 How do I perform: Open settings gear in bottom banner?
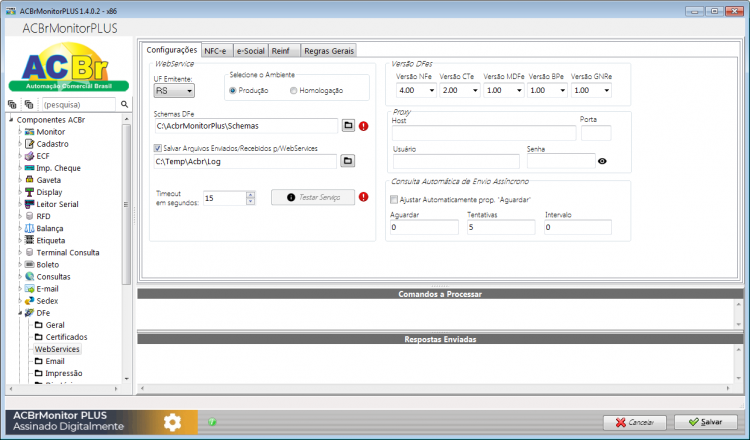pos(172,422)
